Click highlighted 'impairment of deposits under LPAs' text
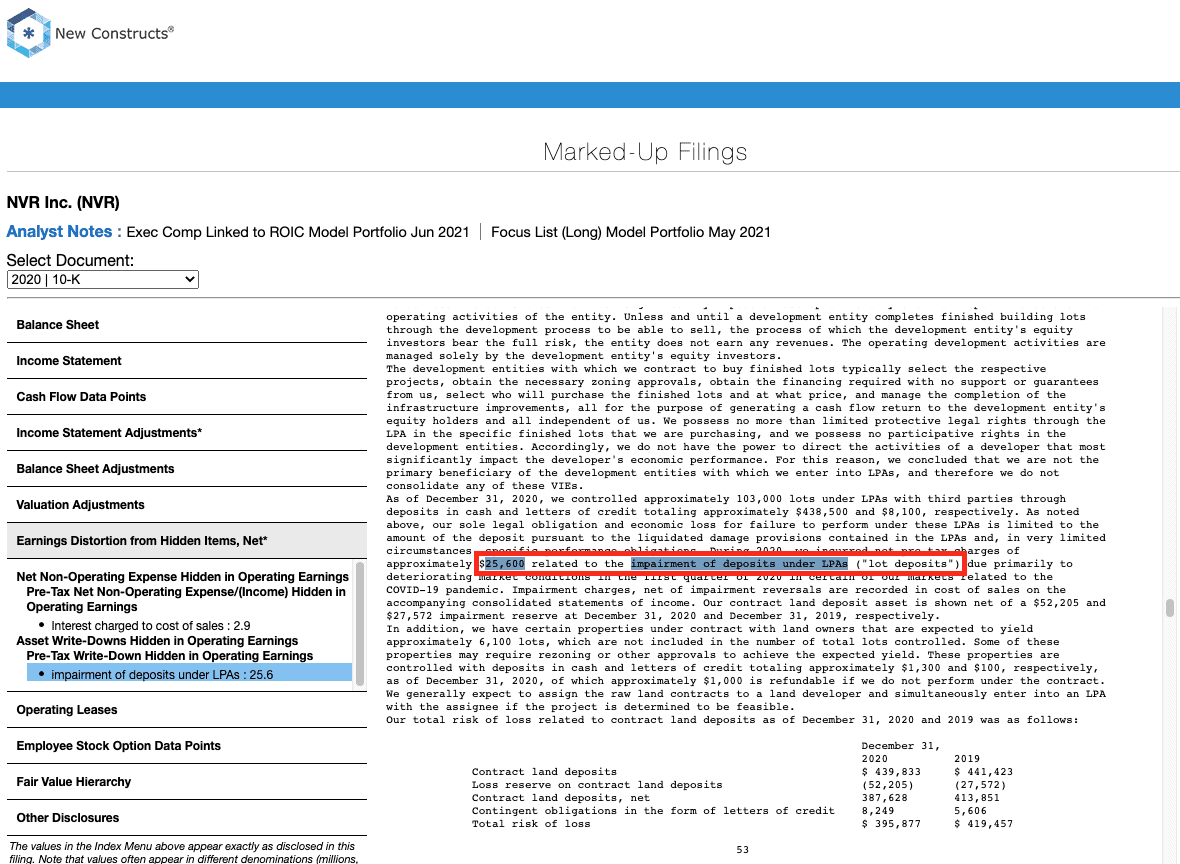Image resolution: width=1180 pixels, height=864 pixels. (x=739, y=564)
